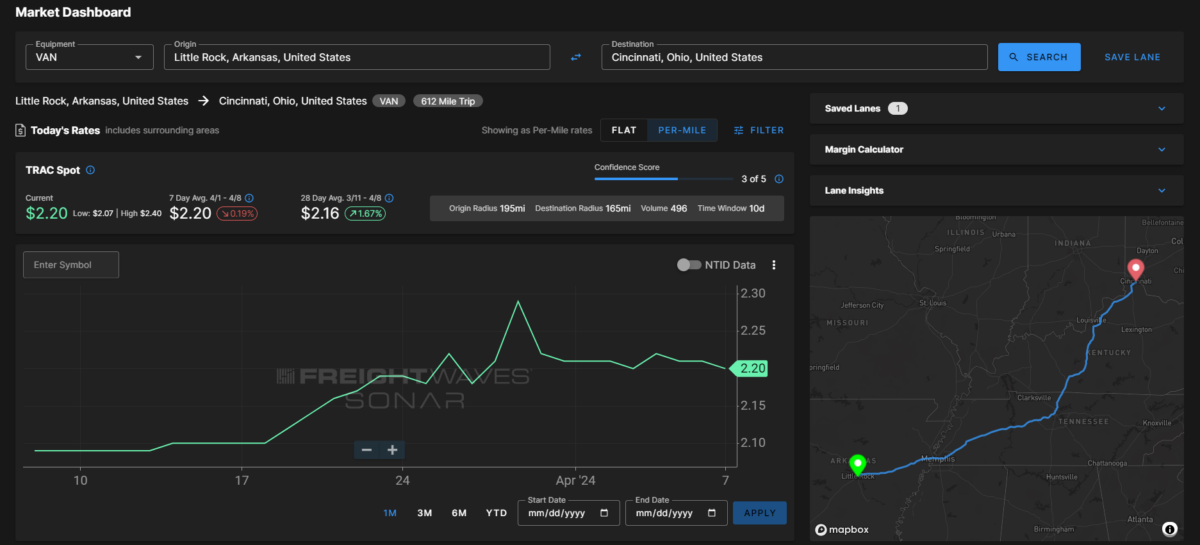Viewport: 1200px width, 545px height.
Task: Click the info icon beside 7 Day Avg.
Action: pyautogui.click(x=249, y=198)
